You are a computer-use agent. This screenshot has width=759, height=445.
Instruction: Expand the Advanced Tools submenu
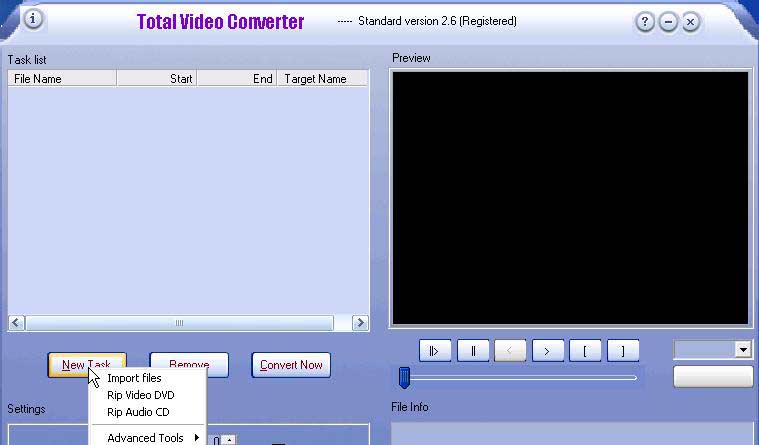point(148,438)
